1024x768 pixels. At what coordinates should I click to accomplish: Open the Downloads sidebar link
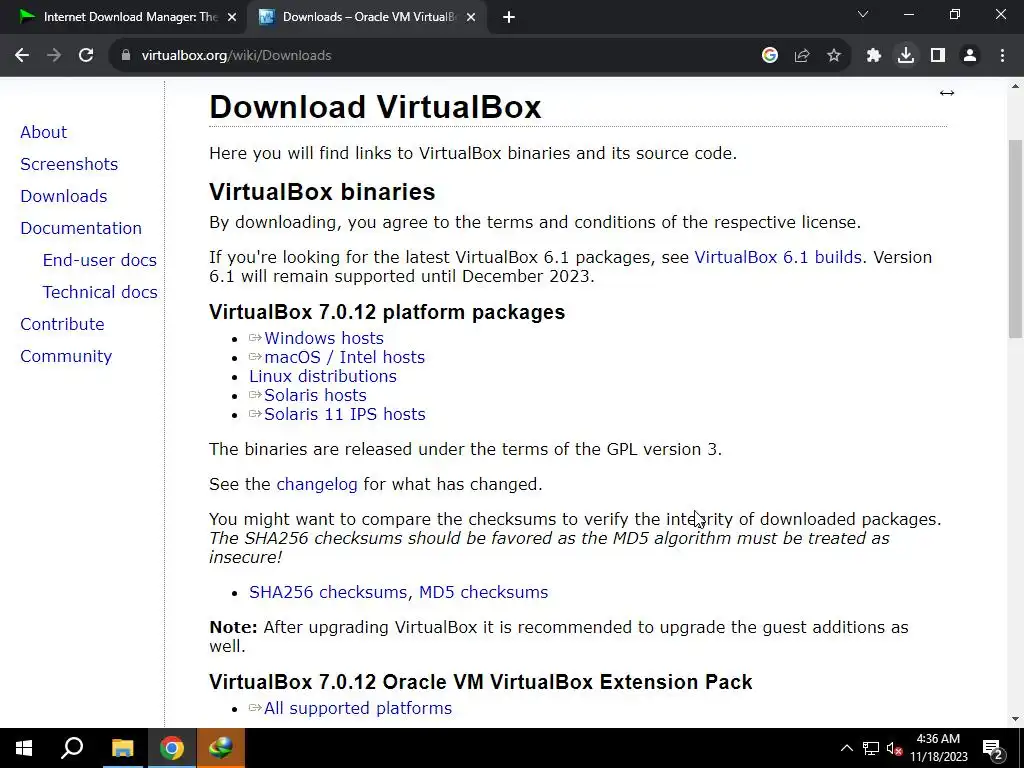64,196
